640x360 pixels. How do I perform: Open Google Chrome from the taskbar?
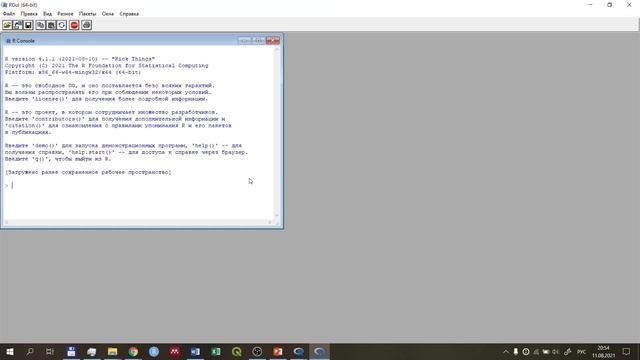133,351
